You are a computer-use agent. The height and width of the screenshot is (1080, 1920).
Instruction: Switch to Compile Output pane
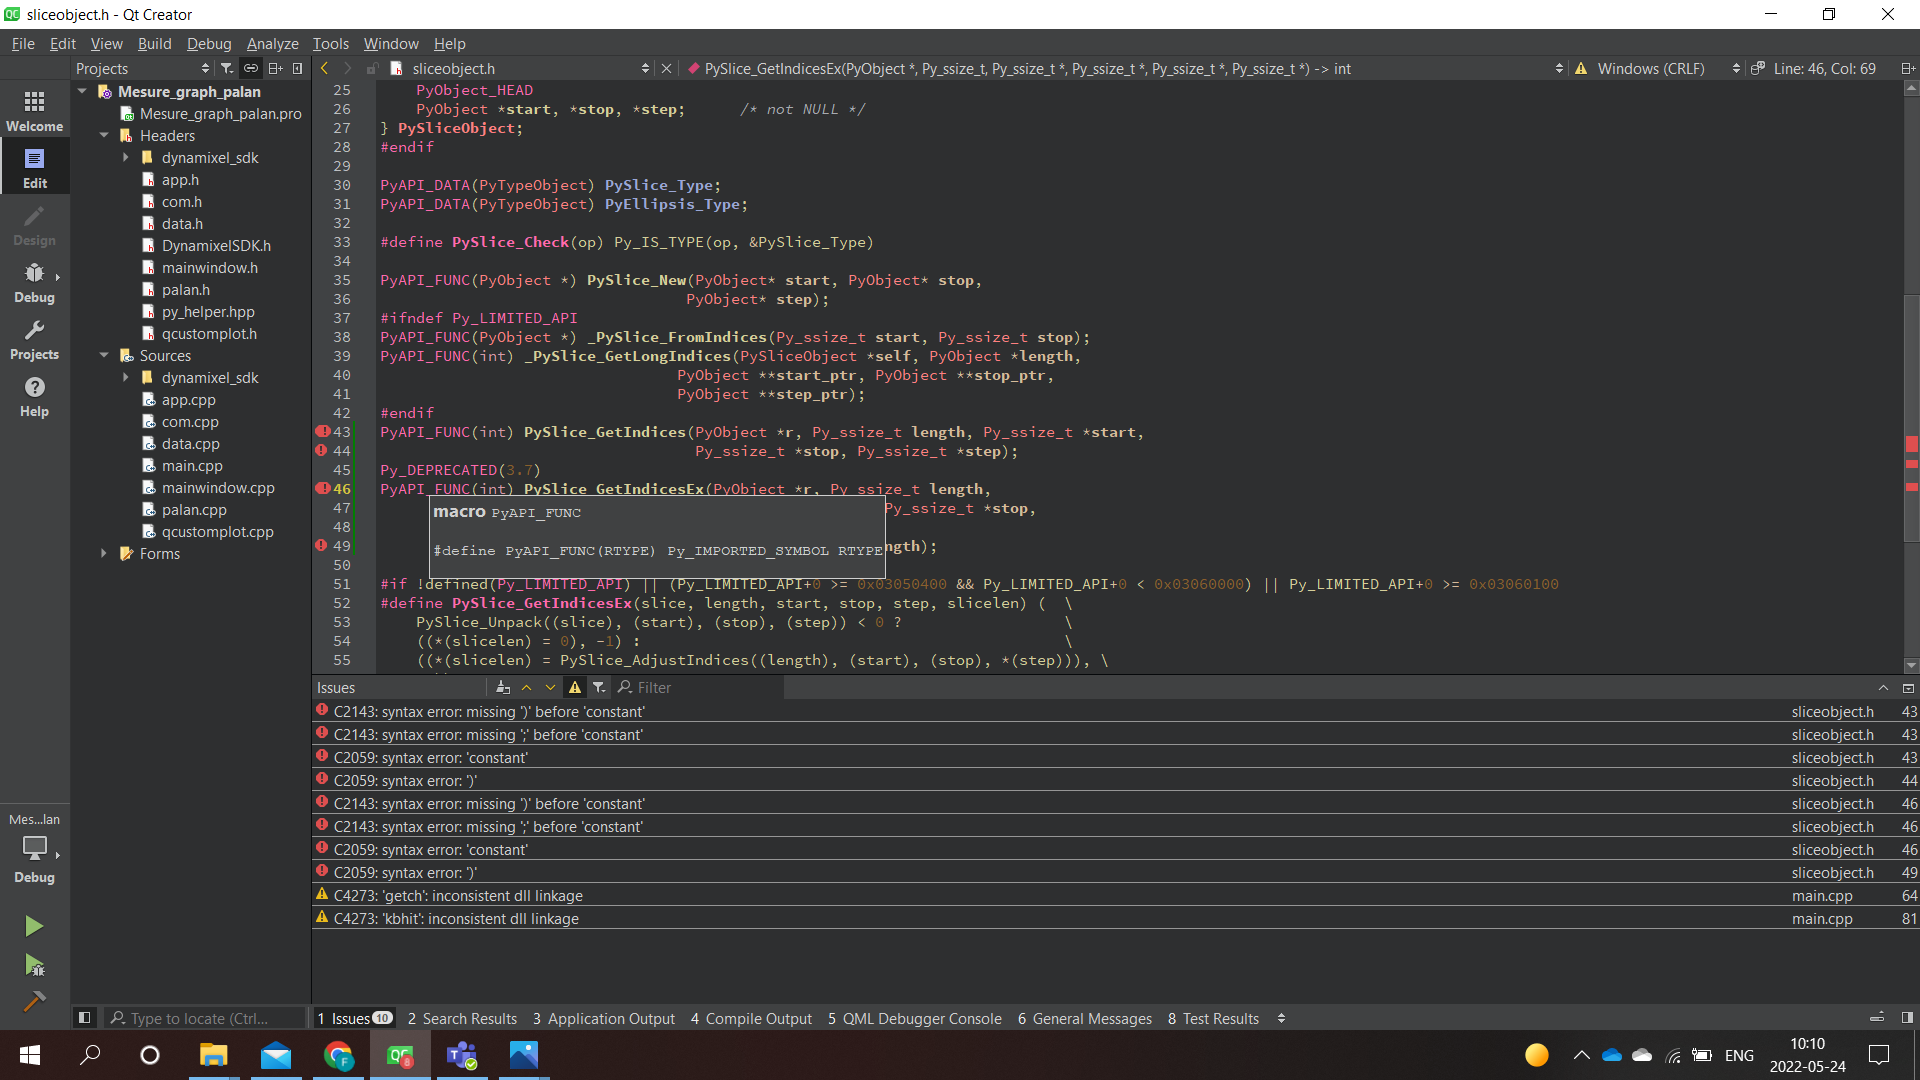[x=751, y=1018]
